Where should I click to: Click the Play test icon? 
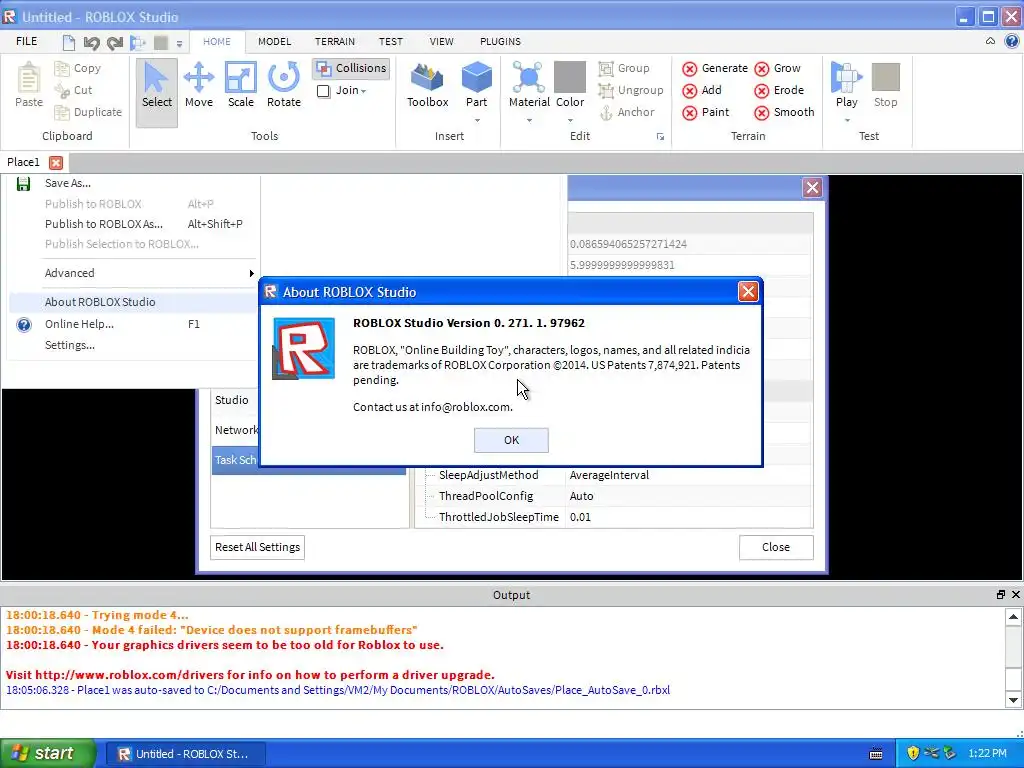pyautogui.click(x=846, y=78)
